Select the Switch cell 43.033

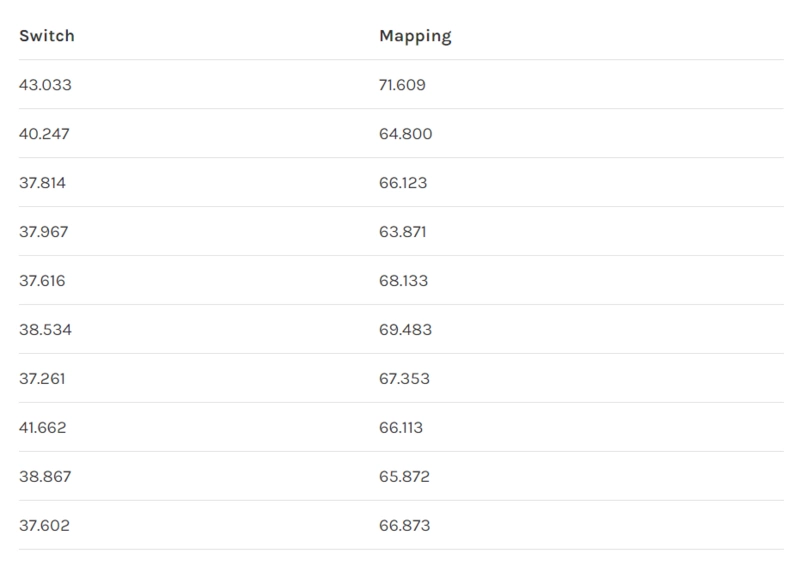45,85
